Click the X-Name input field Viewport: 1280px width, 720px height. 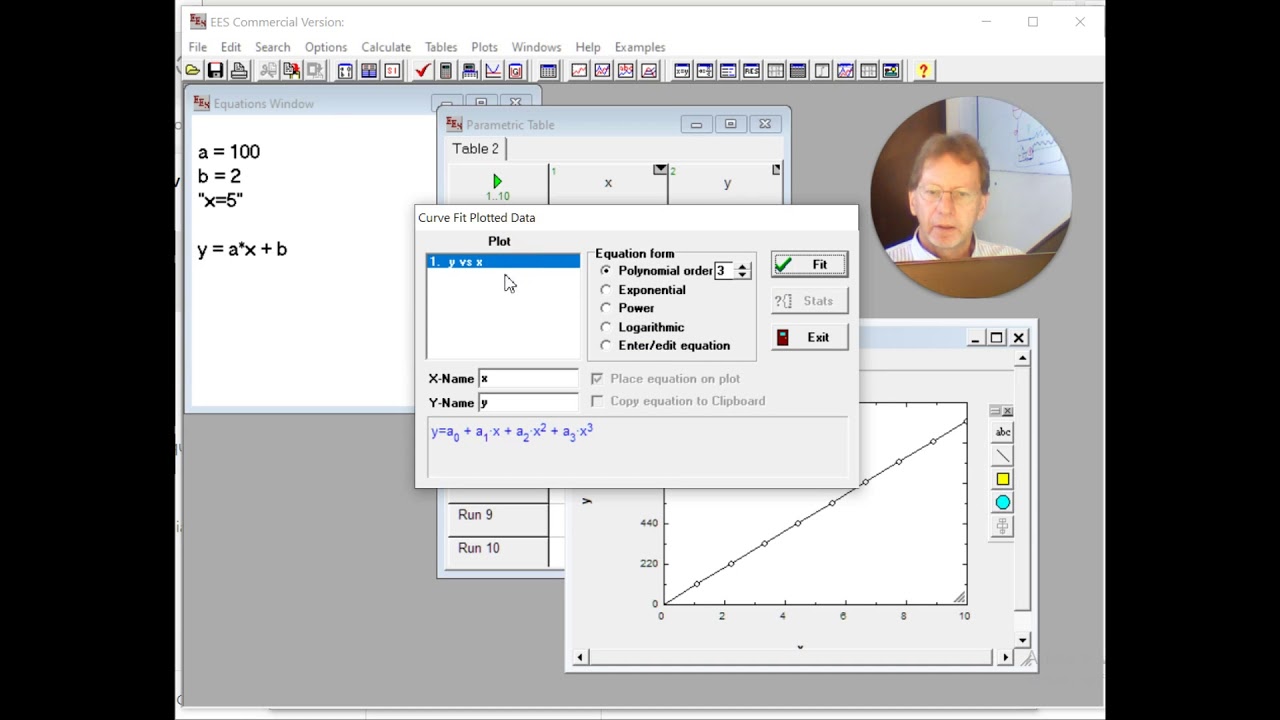[528, 379]
